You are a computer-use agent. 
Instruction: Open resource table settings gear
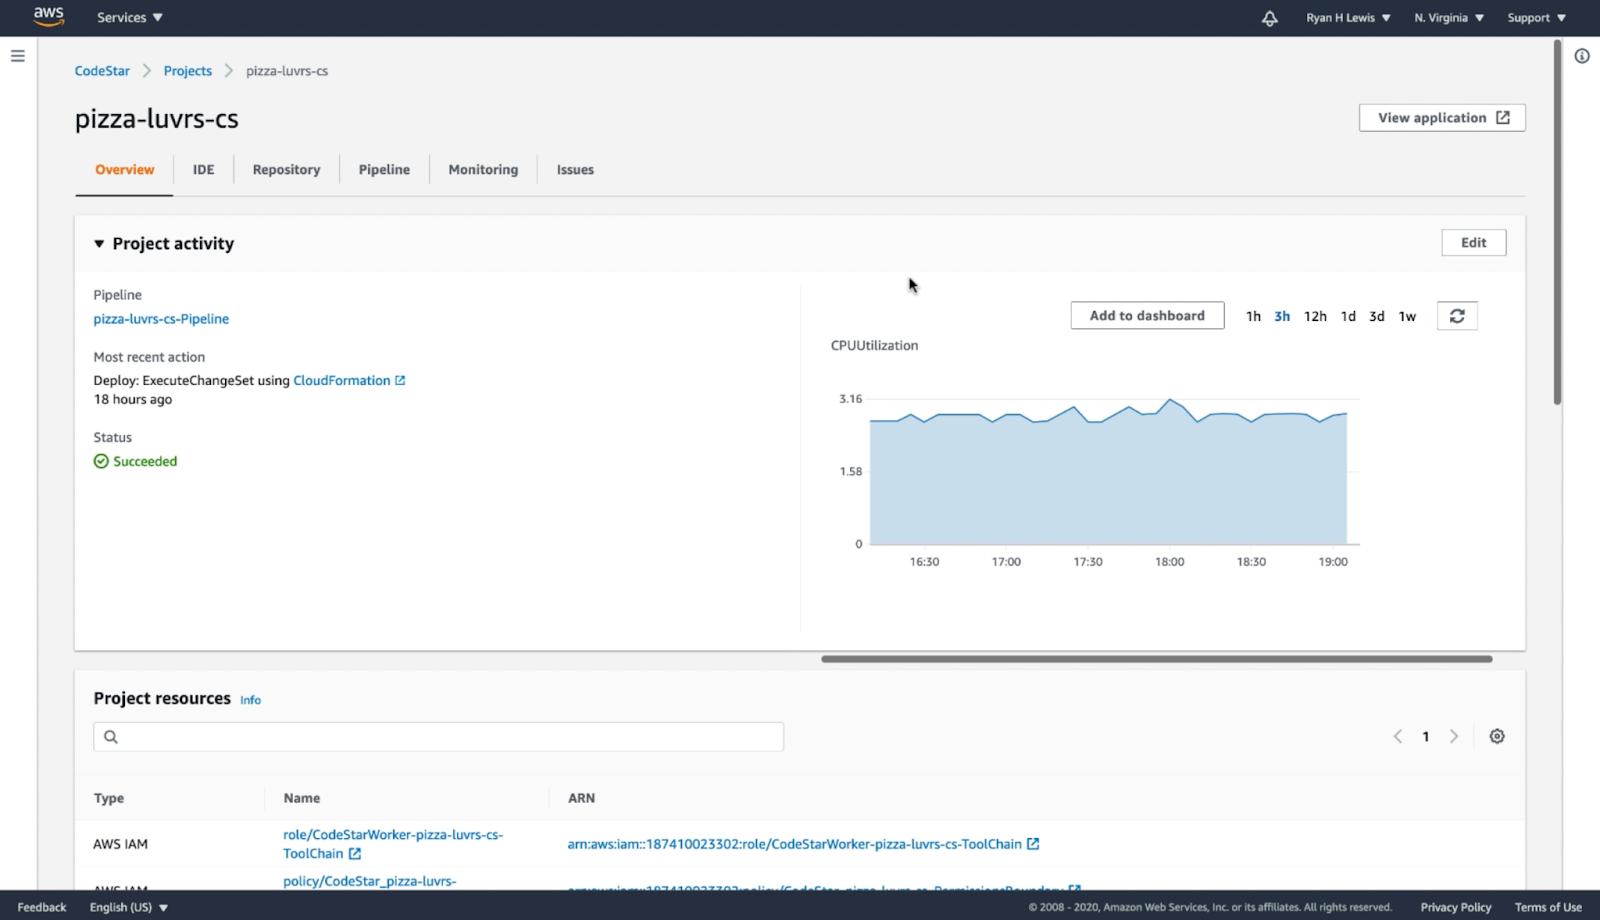pos(1497,736)
